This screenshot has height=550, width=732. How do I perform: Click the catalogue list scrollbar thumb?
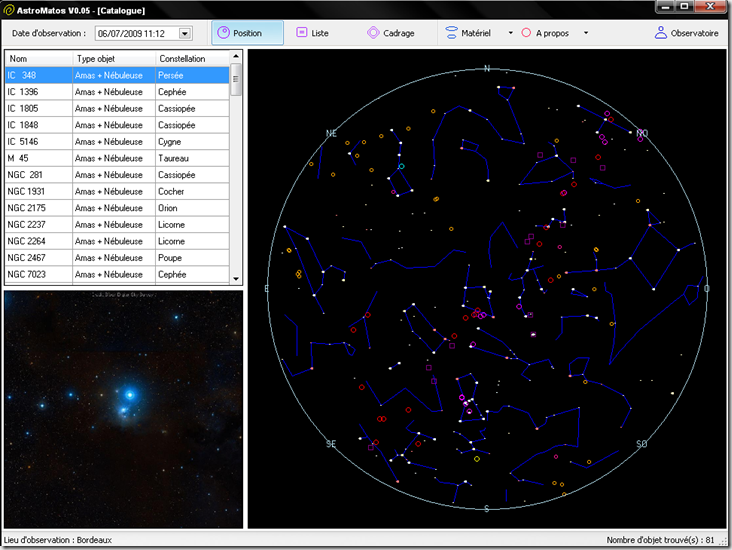[x=236, y=79]
